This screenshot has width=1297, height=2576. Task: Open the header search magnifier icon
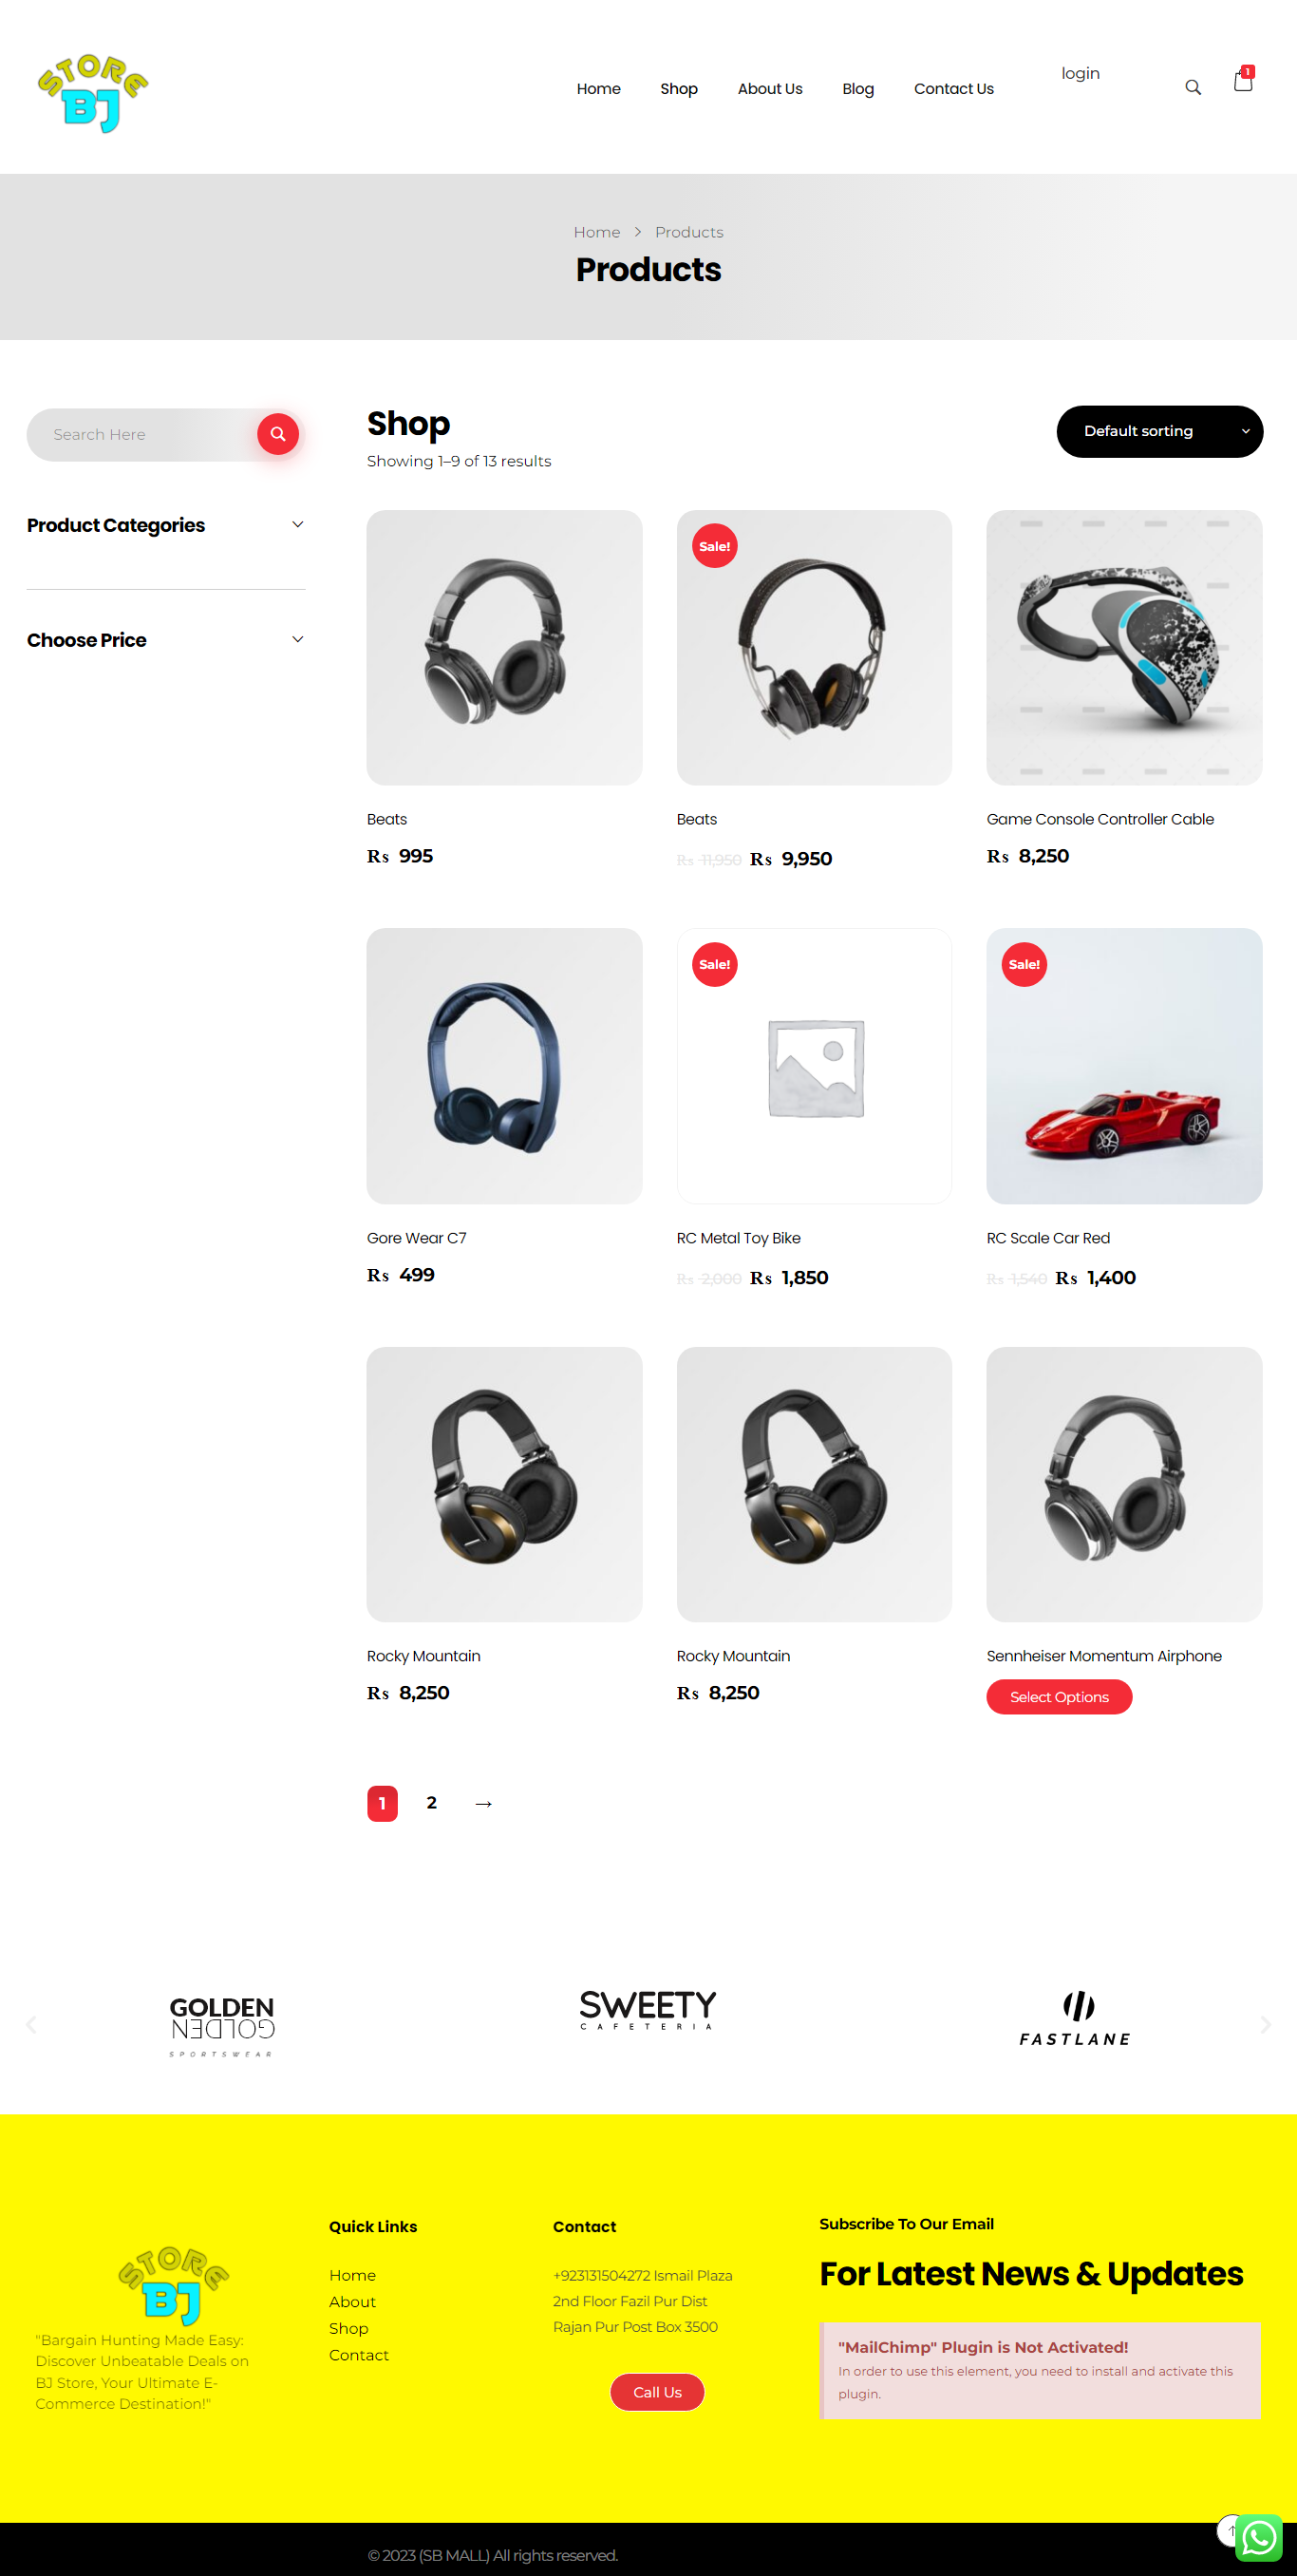coord(1192,88)
